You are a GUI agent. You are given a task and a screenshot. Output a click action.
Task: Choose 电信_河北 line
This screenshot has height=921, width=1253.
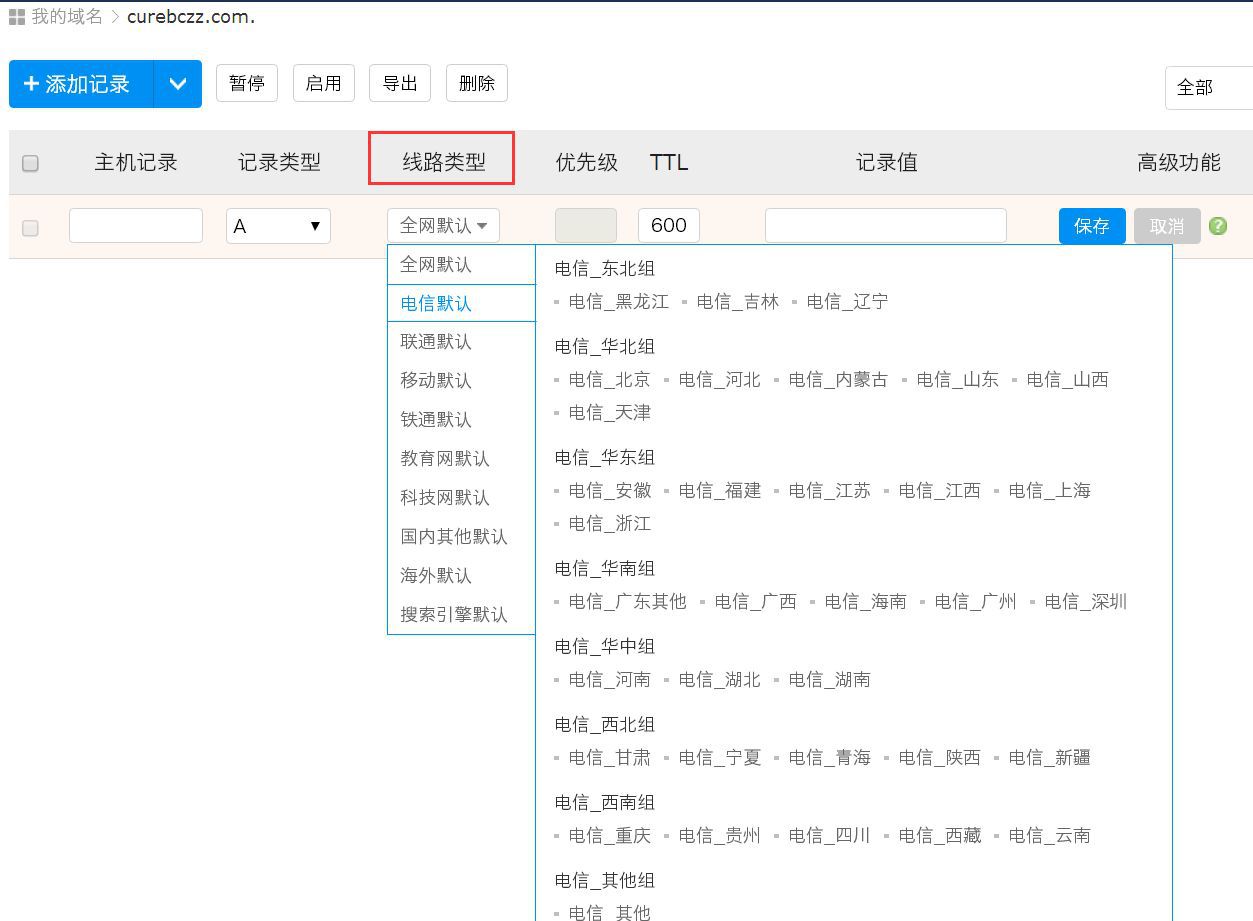(720, 380)
